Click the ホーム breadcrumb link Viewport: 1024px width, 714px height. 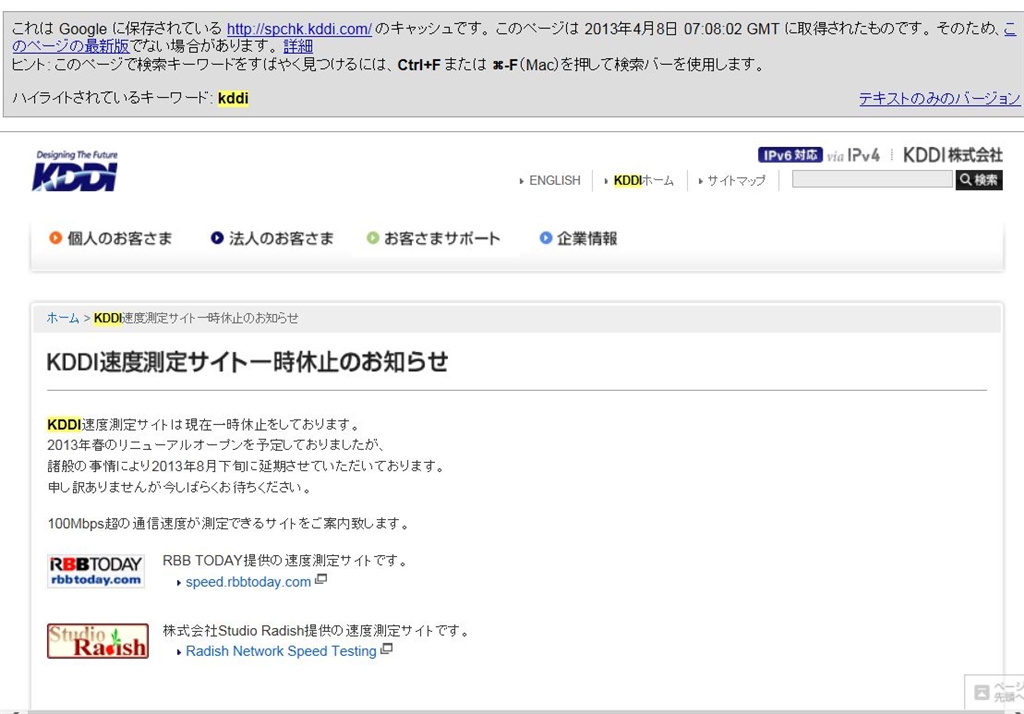click(x=63, y=318)
